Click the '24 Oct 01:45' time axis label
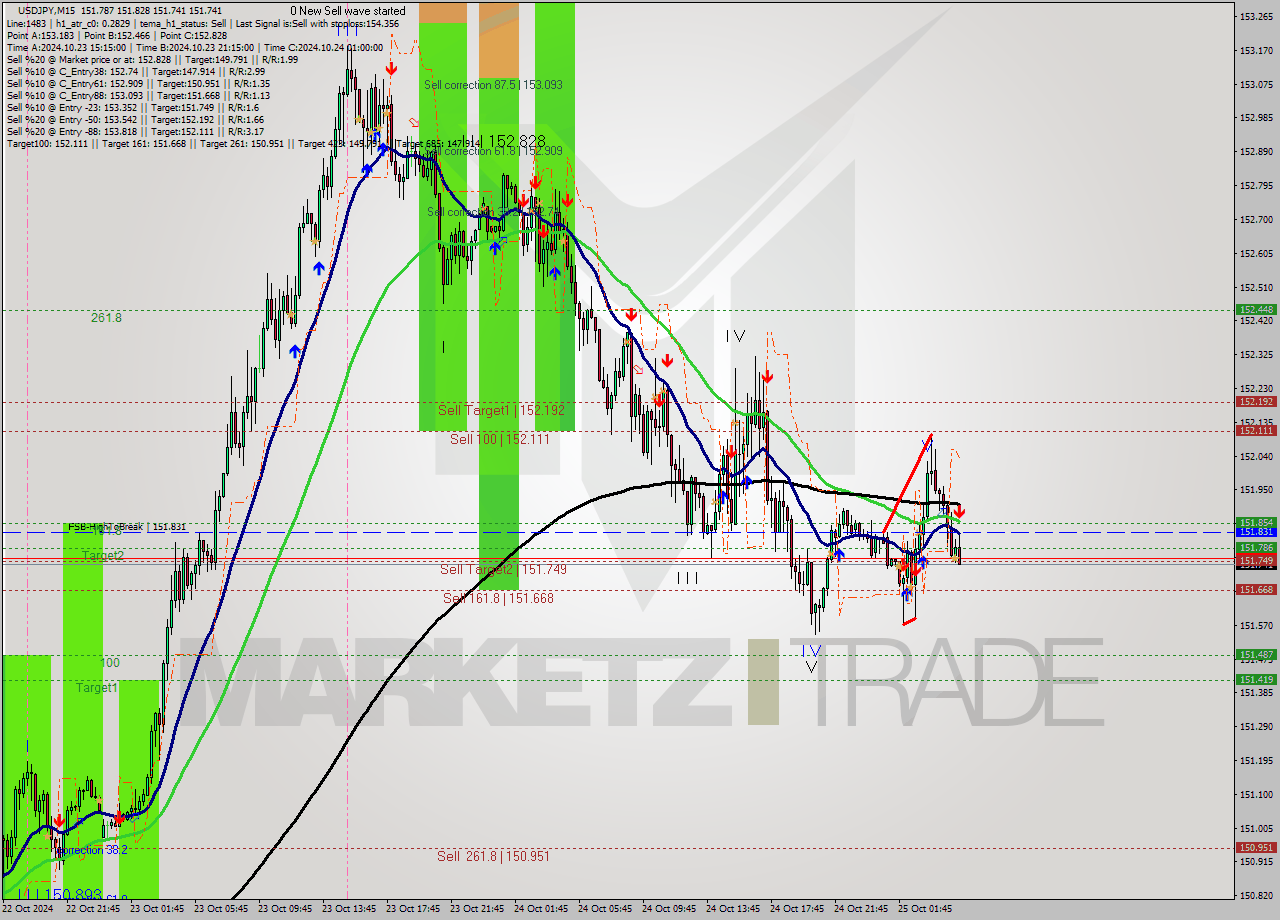1280x920 pixels. pyautogui.click(x=541, y=909)
